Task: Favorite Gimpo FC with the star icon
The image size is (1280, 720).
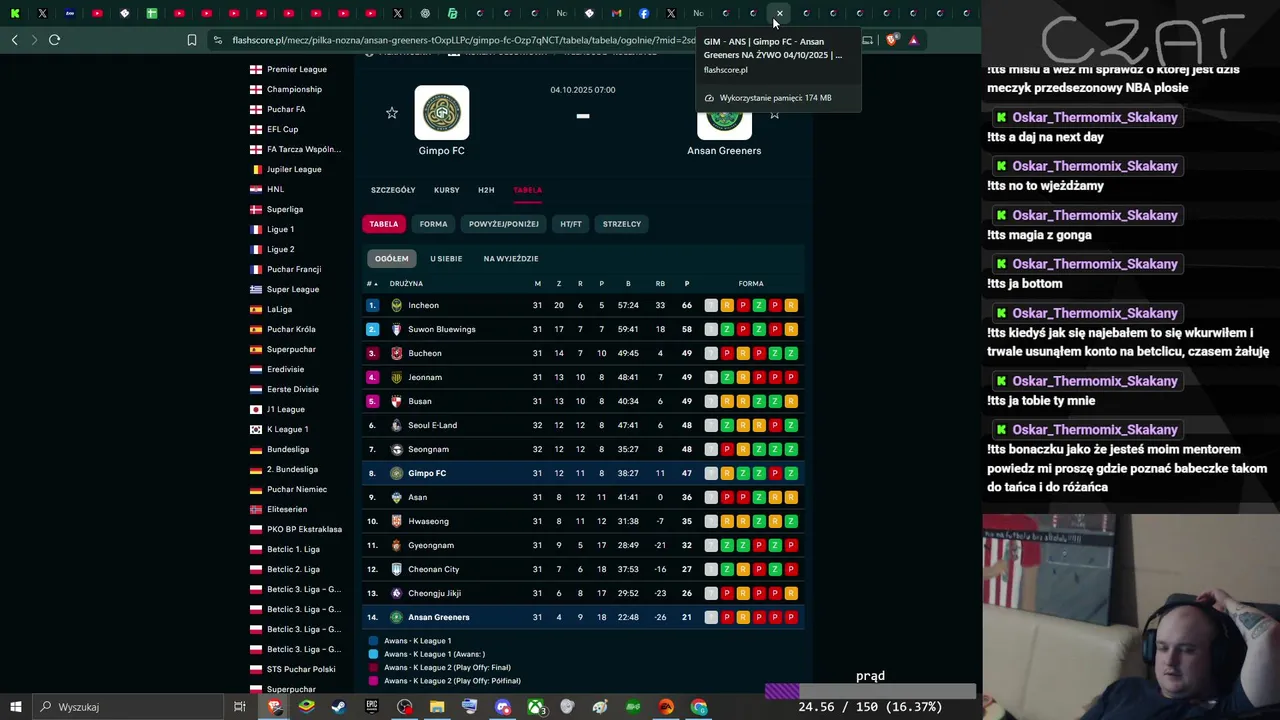Action: (x=392, y=113)
